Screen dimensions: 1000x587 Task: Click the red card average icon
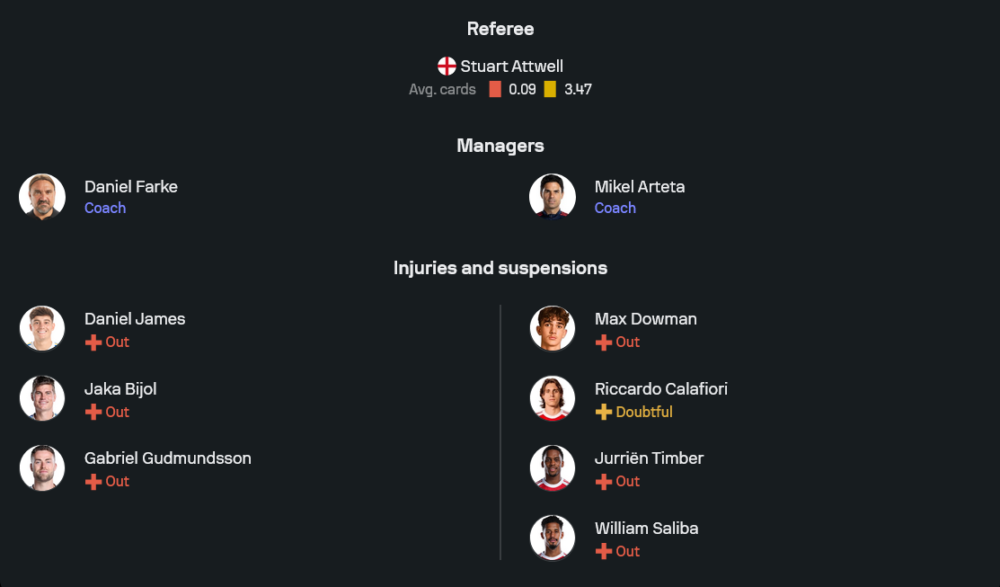pyautogui.click(x=495, y=89)
